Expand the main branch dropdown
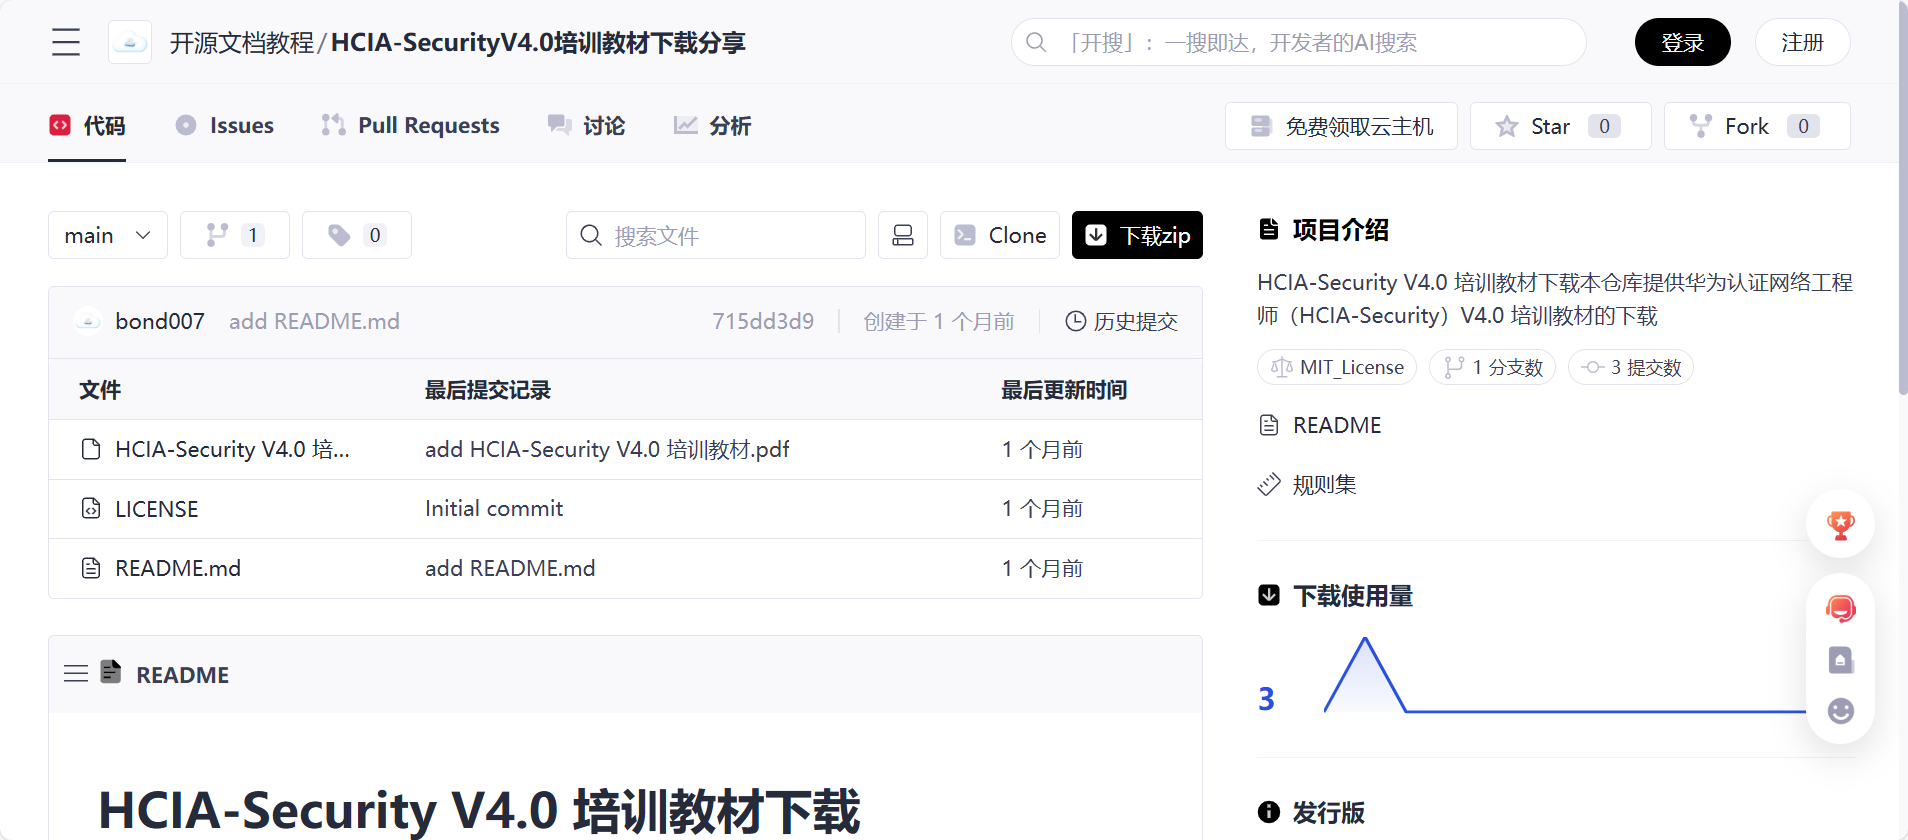This screenshot has height=840, width=1908. click(x=108, y=235)
